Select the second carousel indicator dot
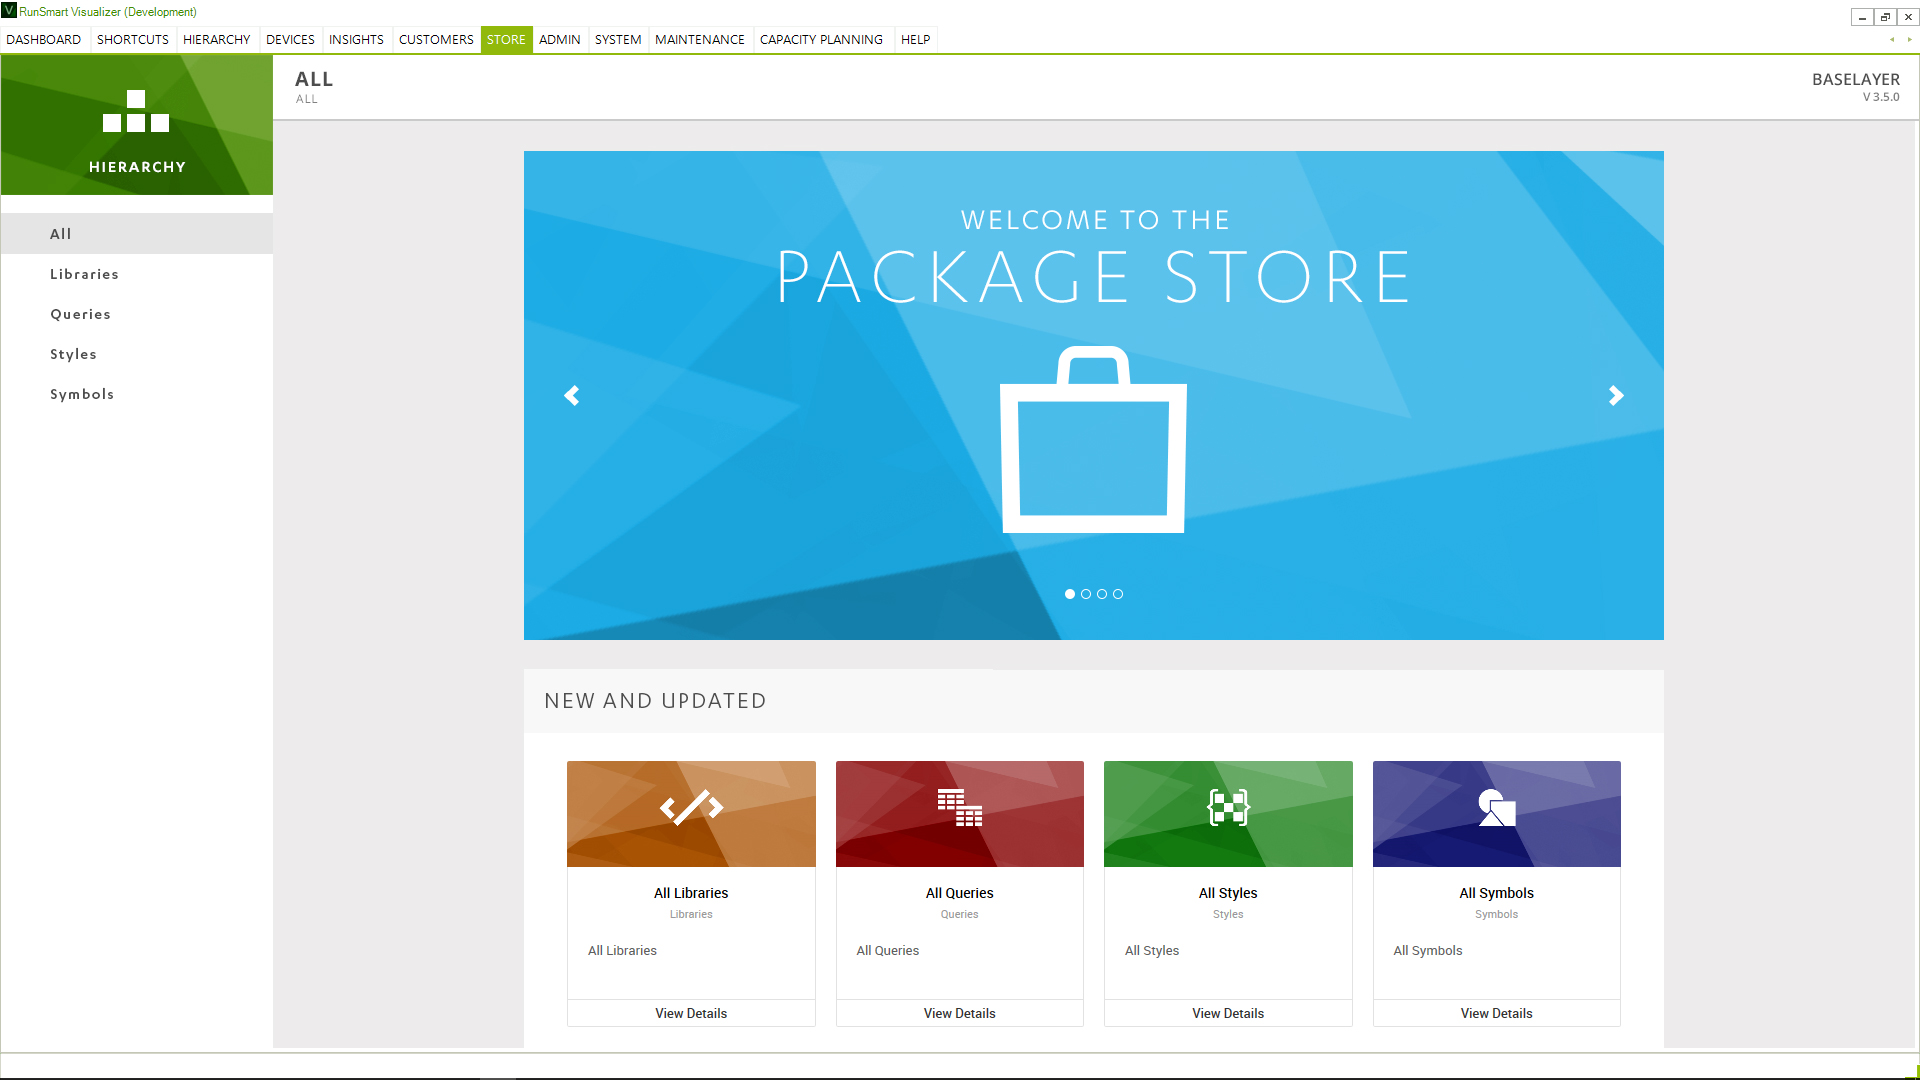Image resolution: width=1920 pixels, height=1080 pixels. (x=1086, y=594)
